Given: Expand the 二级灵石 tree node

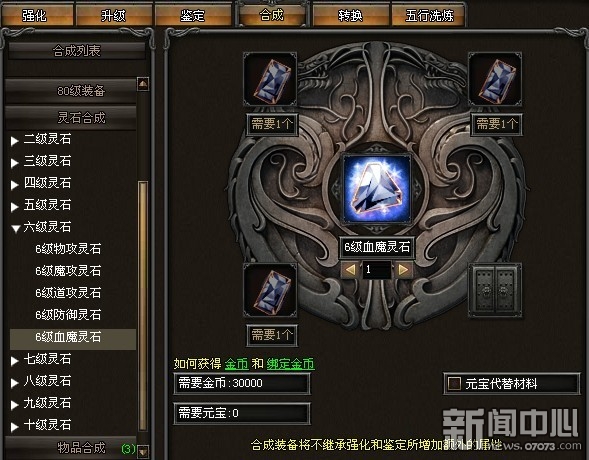Looking at the screenshot, I should click(x=14, y=141).
